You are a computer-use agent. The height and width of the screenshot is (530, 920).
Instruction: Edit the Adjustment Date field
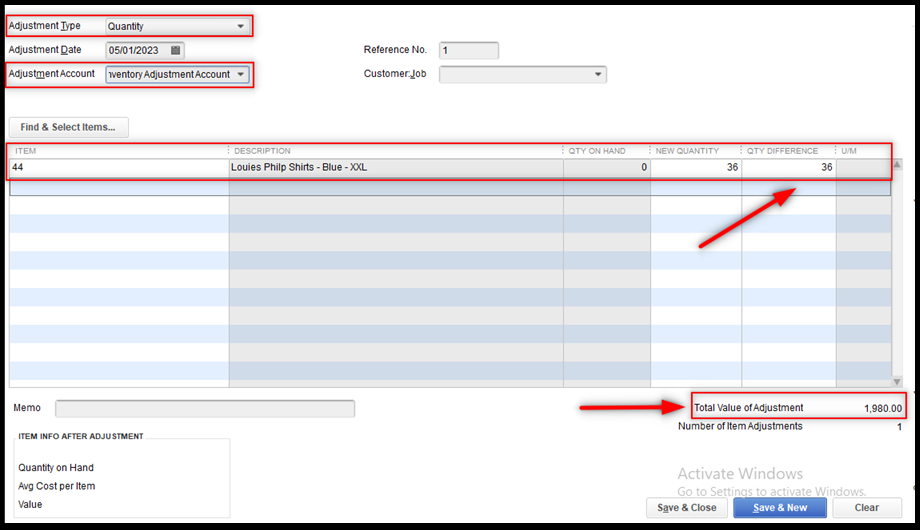point(137,50)
